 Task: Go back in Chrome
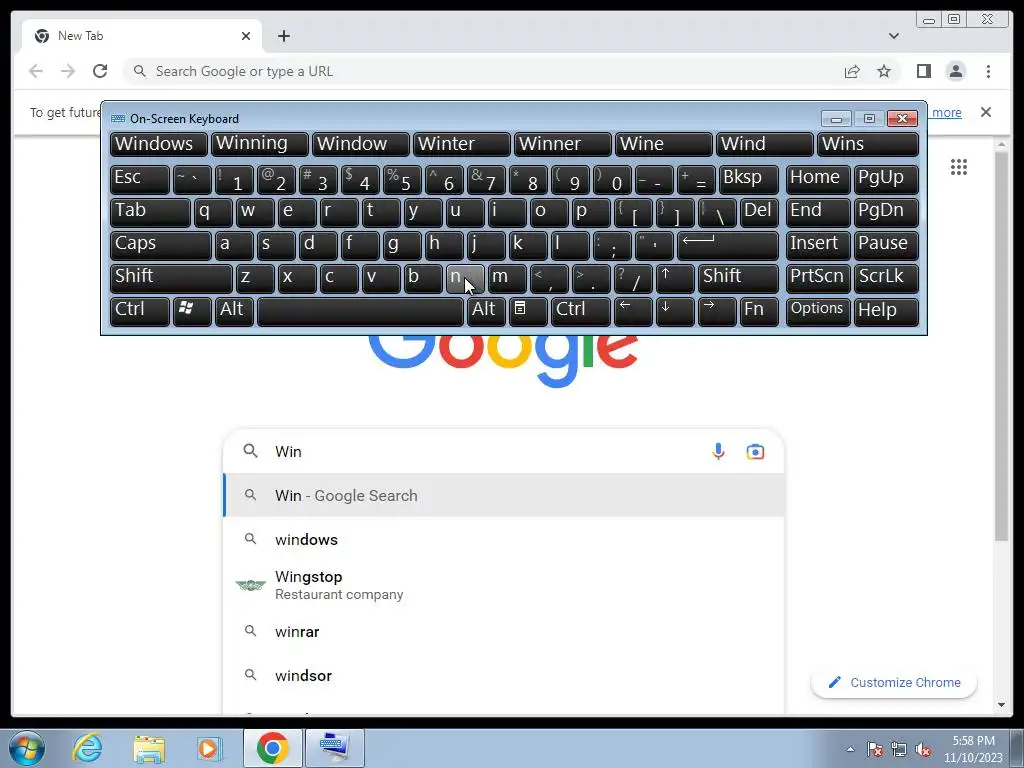click(x=36, y=71)
